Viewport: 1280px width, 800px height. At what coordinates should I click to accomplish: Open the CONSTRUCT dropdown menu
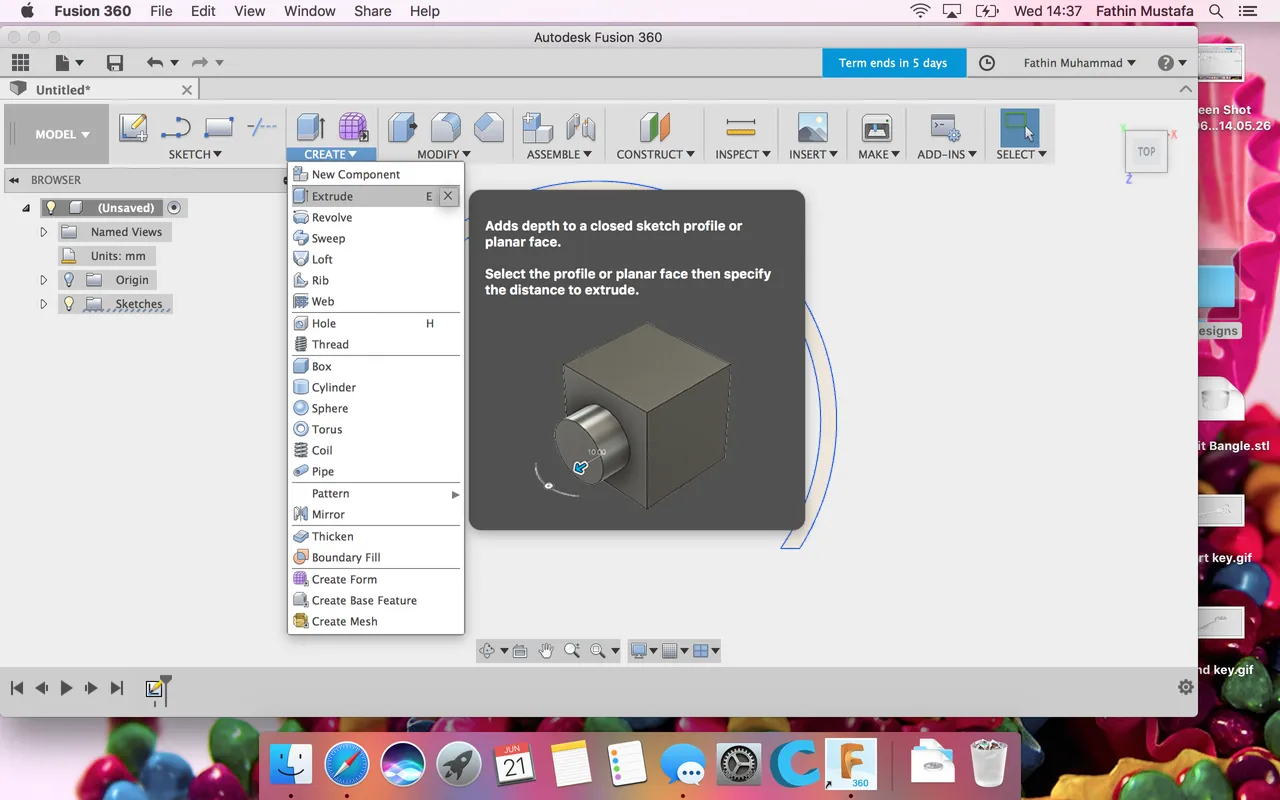[656, 155]
